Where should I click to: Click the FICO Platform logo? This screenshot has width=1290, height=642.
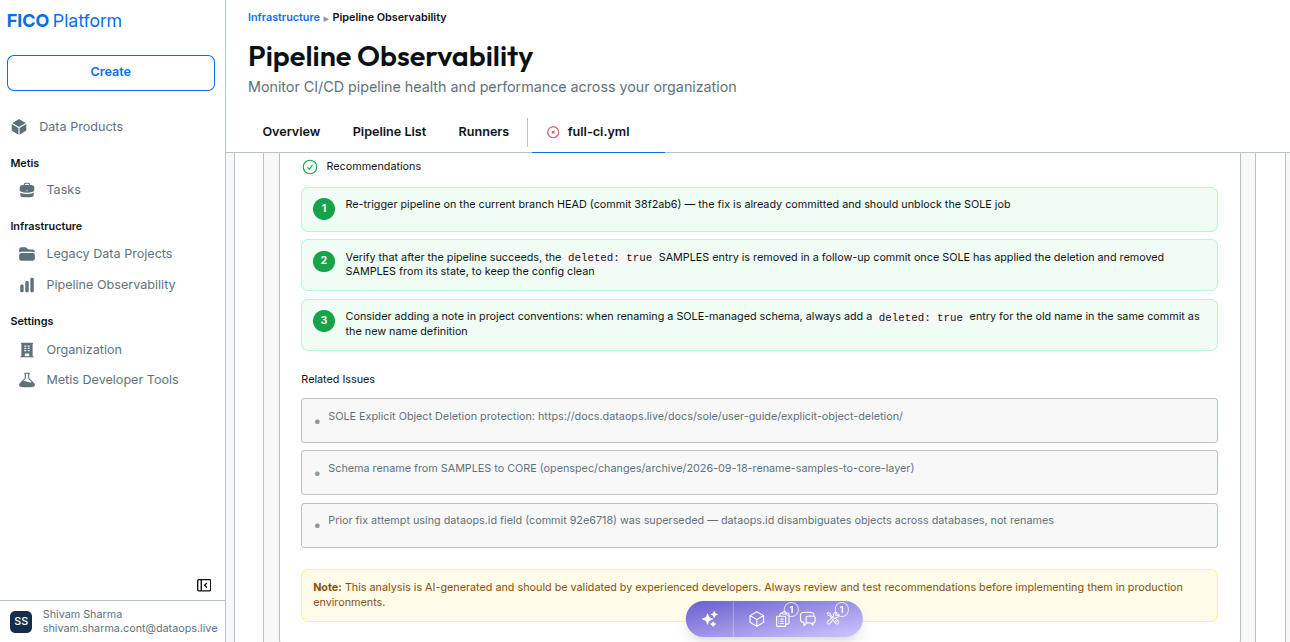click(x=64, y=21)
